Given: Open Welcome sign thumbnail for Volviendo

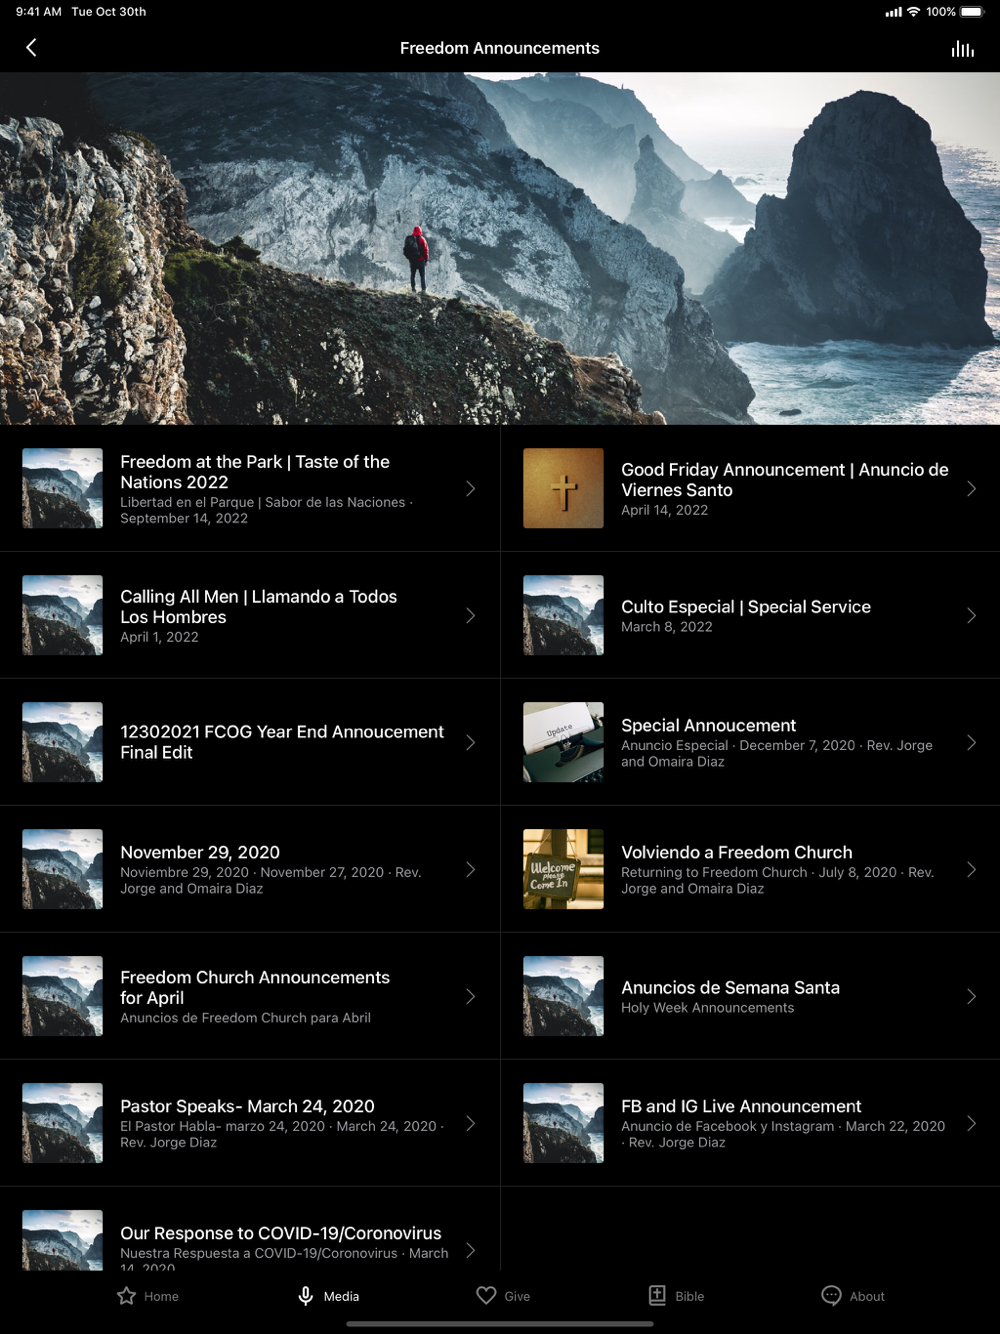Looking at the screenshot, I should tap(563, 869).
